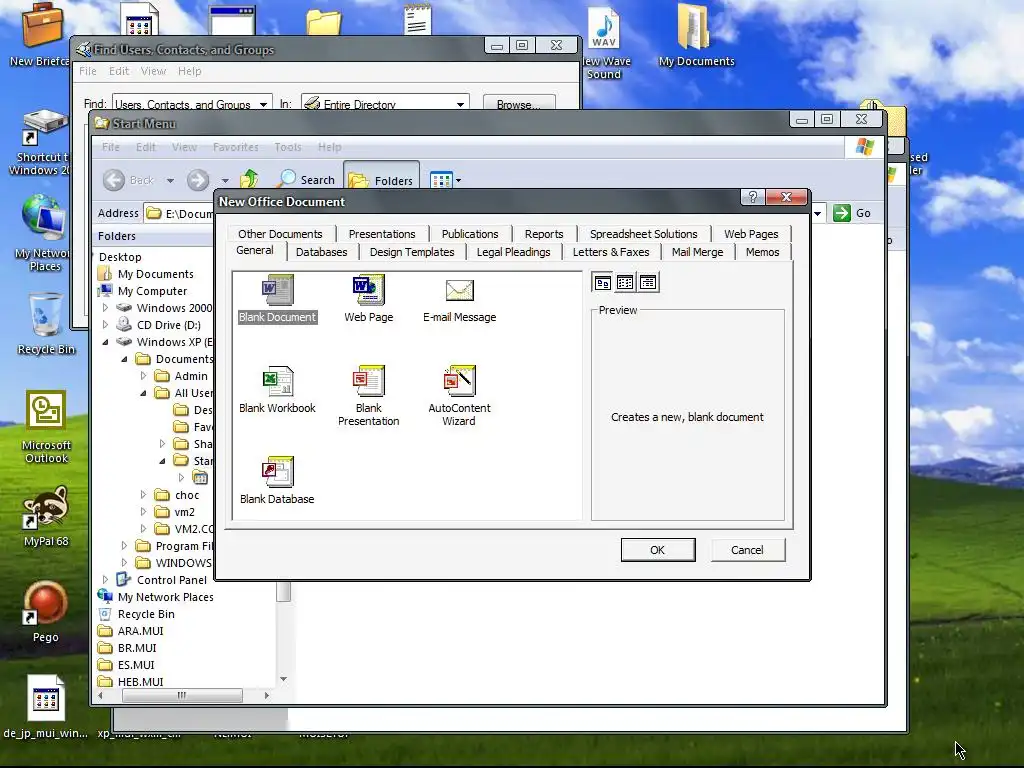Select My Network Places desktop icon
1024x768 pixels.
tap(44, 233)
